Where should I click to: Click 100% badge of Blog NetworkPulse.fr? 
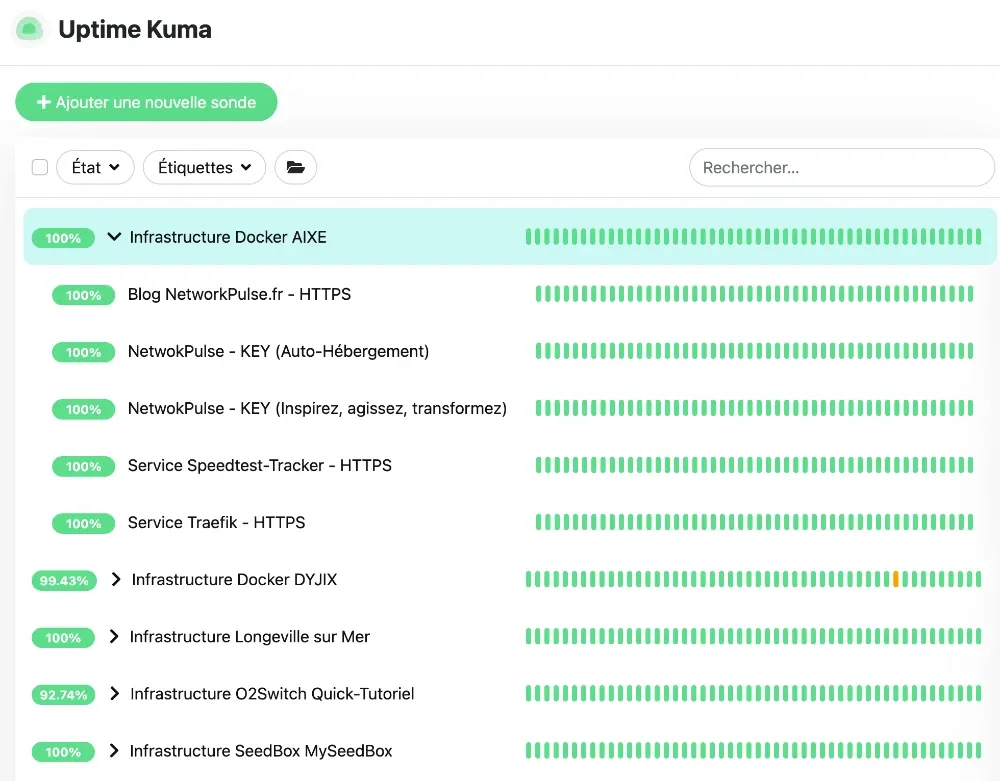coord(84,295)
